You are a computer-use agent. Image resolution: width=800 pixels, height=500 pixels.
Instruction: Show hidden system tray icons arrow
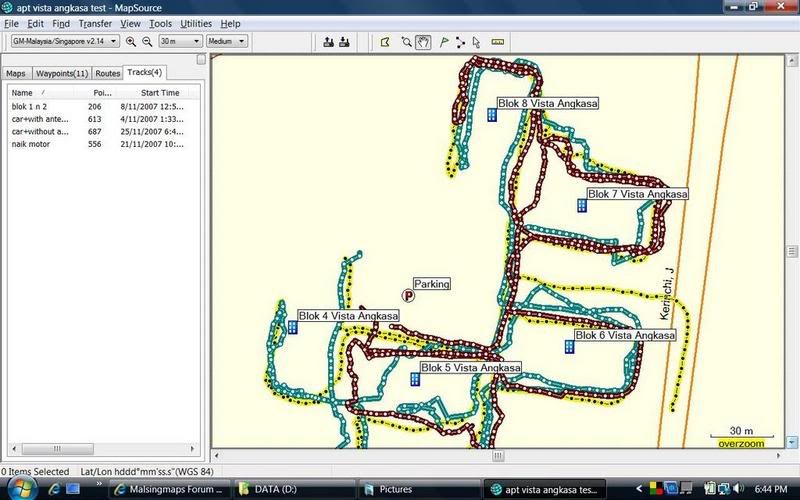coord(639,489)
